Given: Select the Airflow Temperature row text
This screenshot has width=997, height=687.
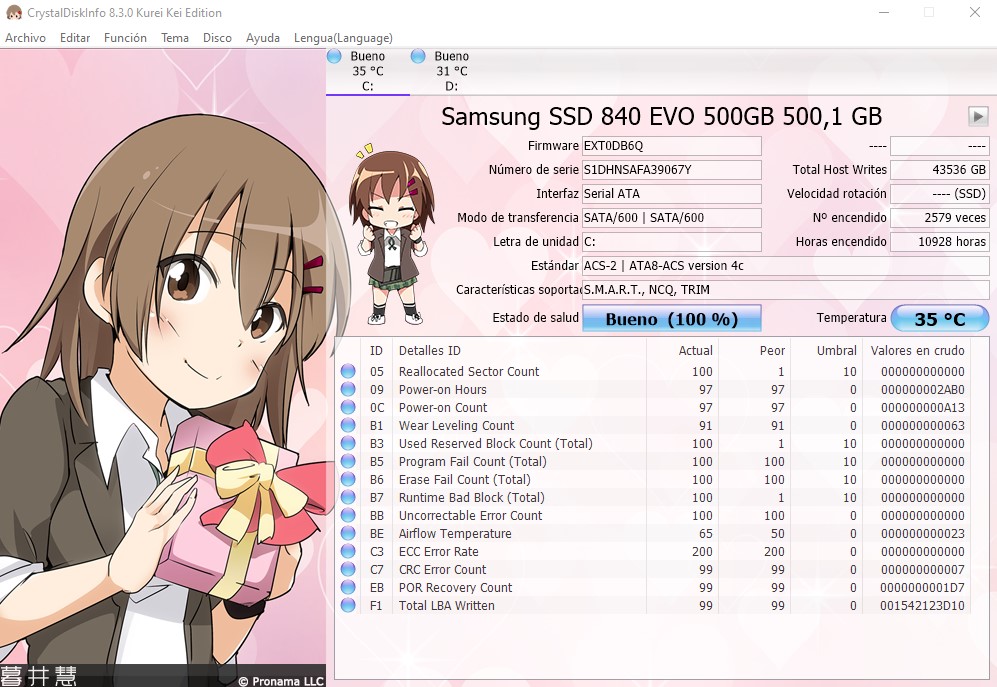Looking at the screenshot, I should 455,534.
